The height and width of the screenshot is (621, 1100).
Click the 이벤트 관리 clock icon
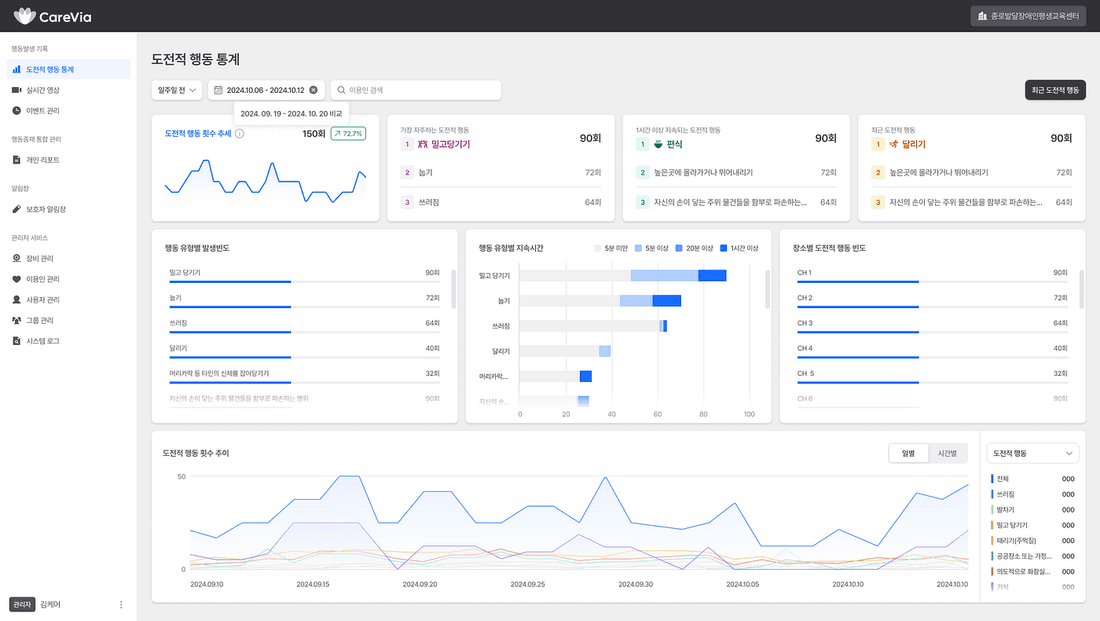tap(16, 111)
